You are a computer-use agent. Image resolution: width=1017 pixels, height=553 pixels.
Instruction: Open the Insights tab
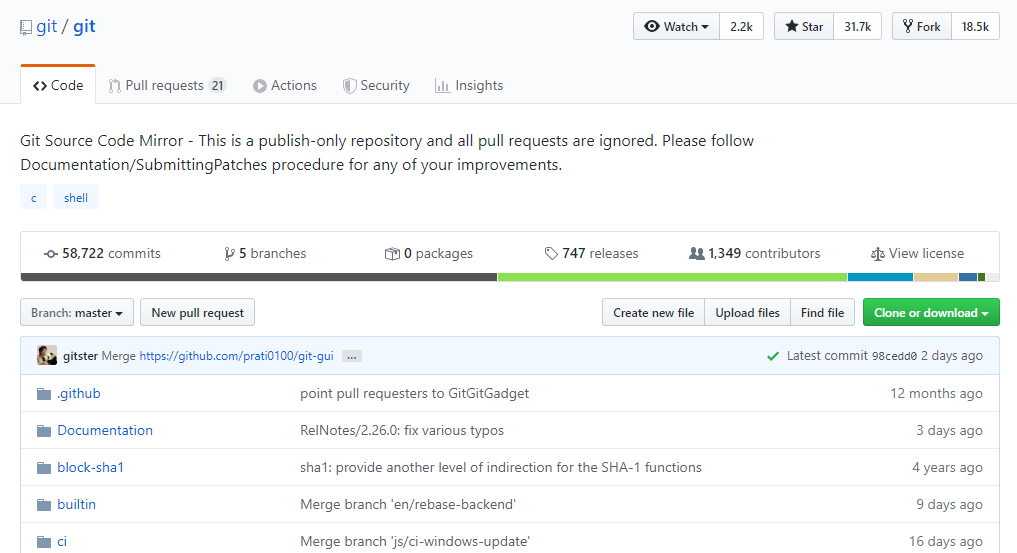click(469, 86)
